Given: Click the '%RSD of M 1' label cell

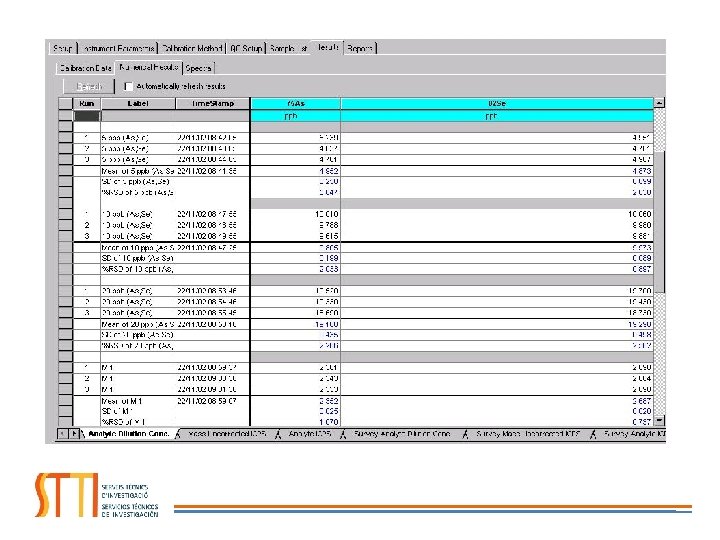Looking at the screenshot, I should pos(138,422).
